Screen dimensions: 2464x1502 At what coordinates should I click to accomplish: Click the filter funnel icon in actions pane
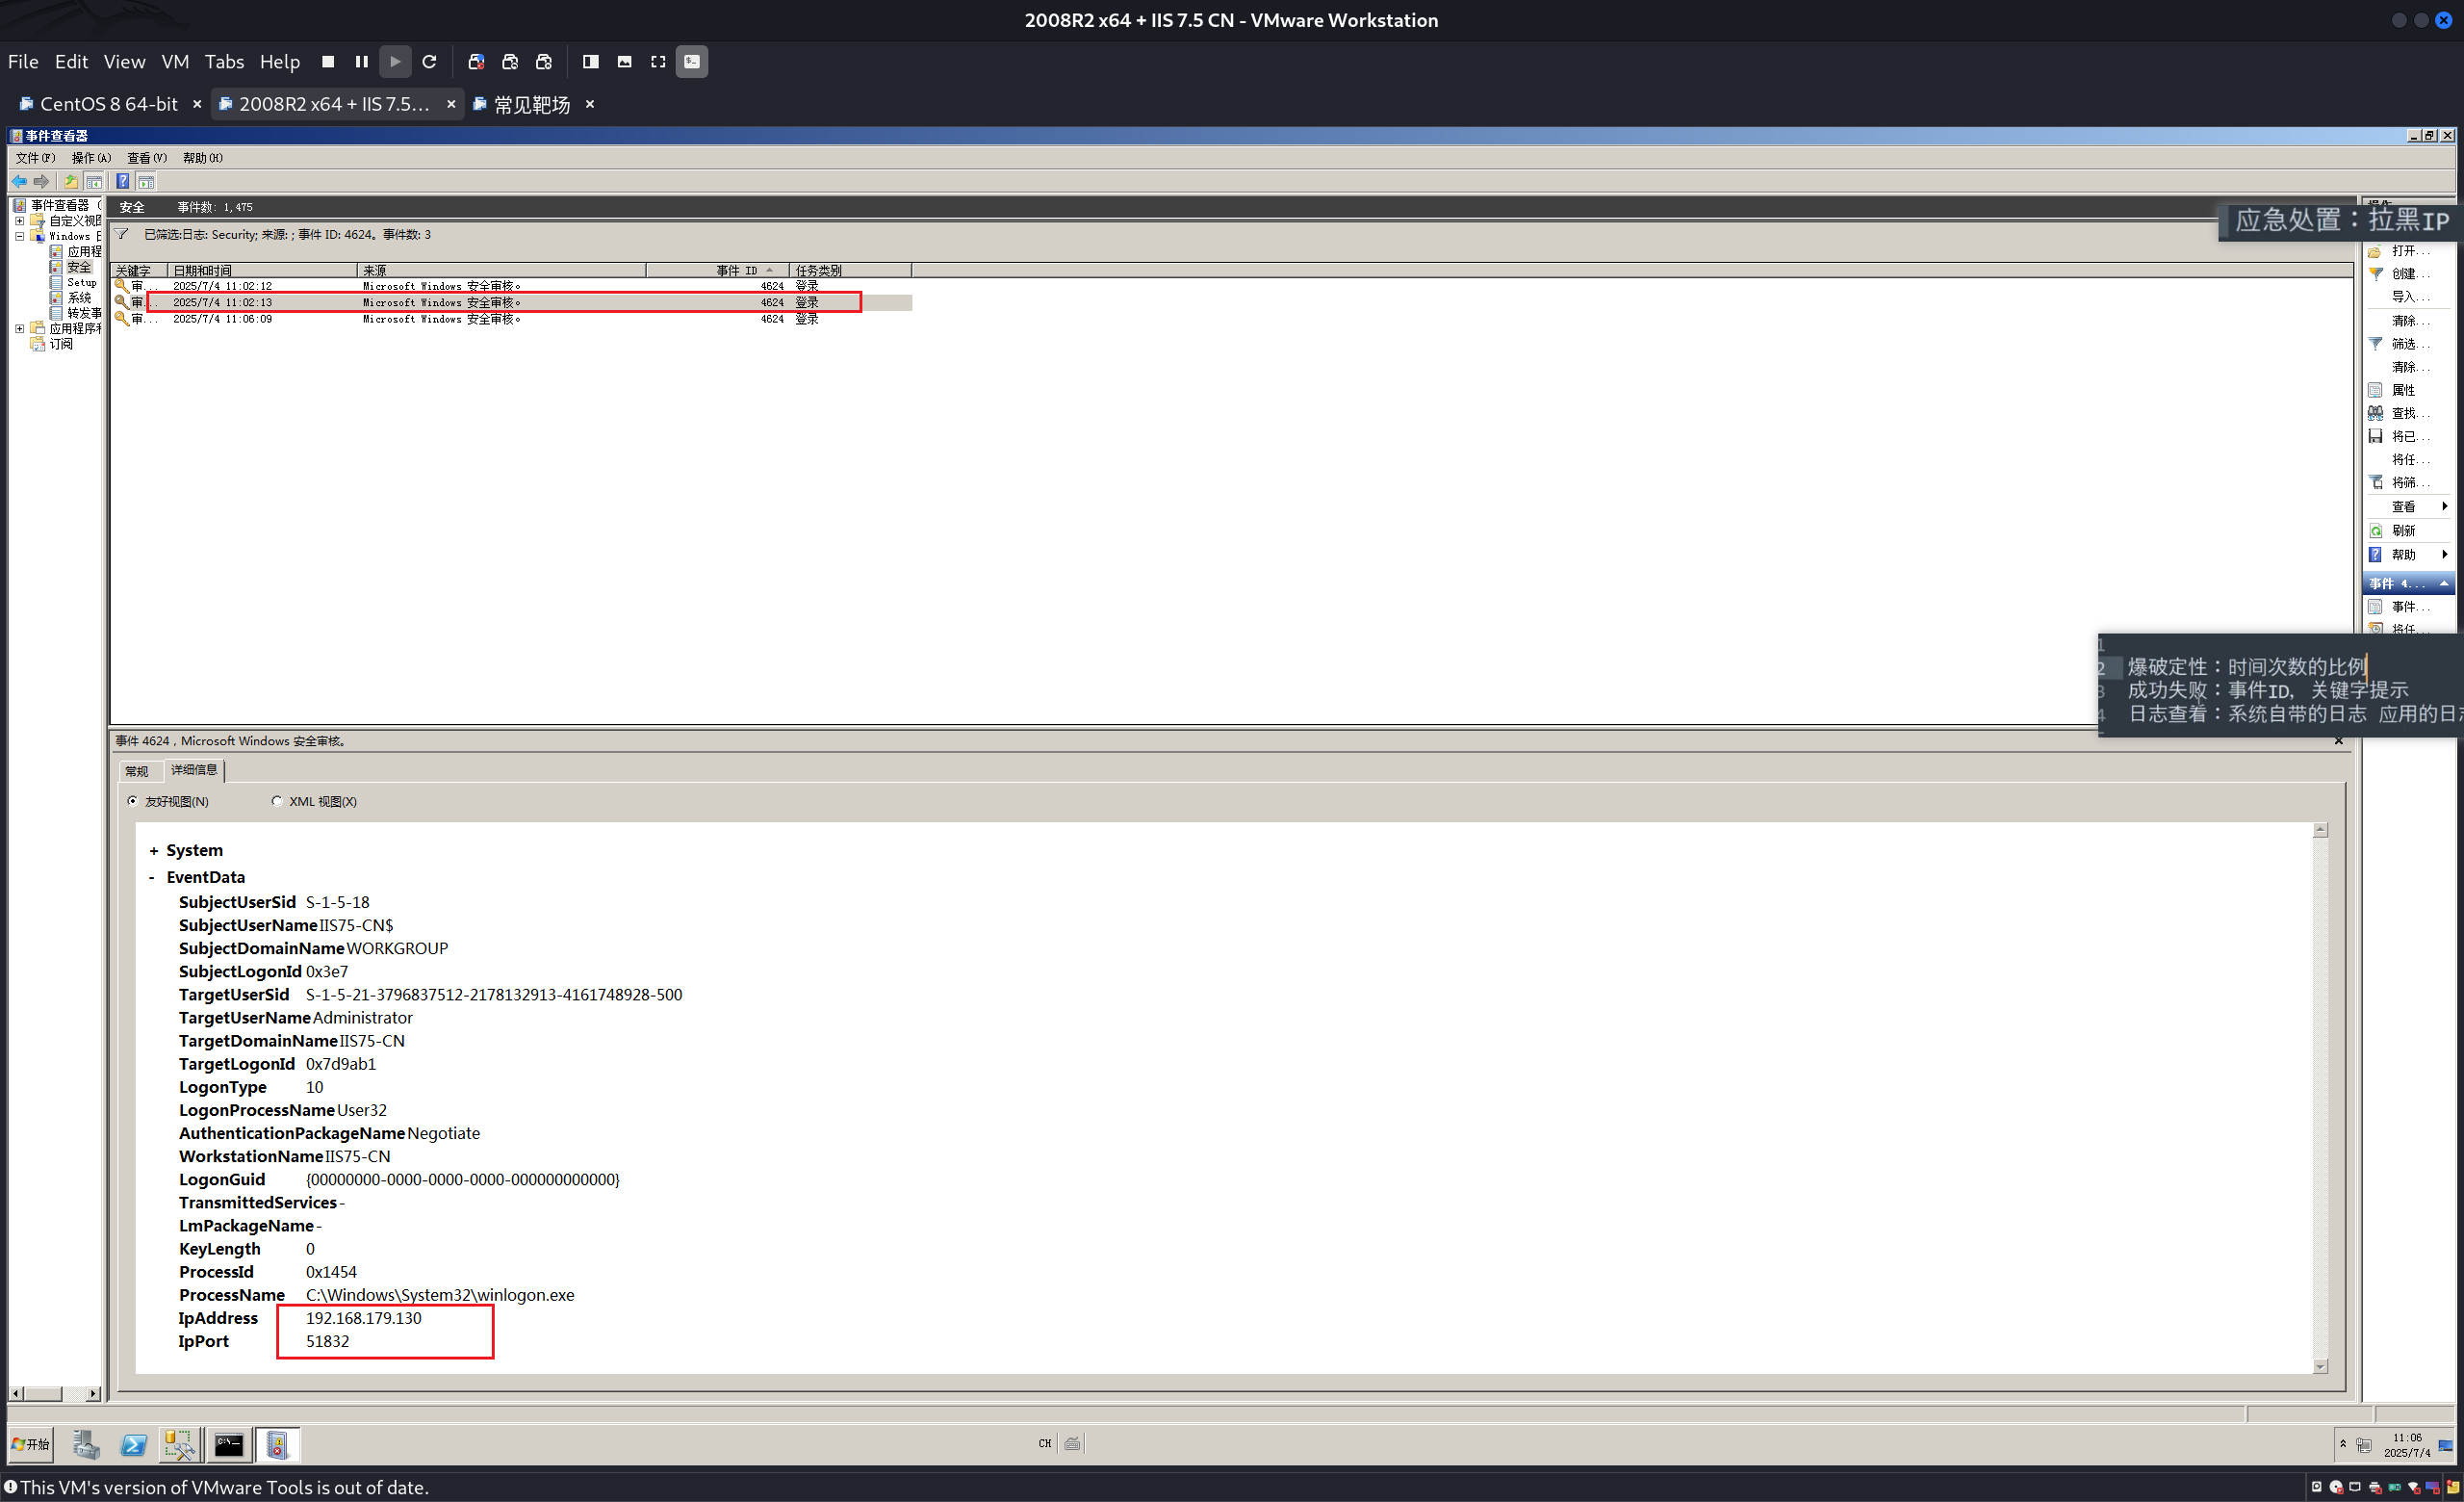click(x=2376, y=344)
